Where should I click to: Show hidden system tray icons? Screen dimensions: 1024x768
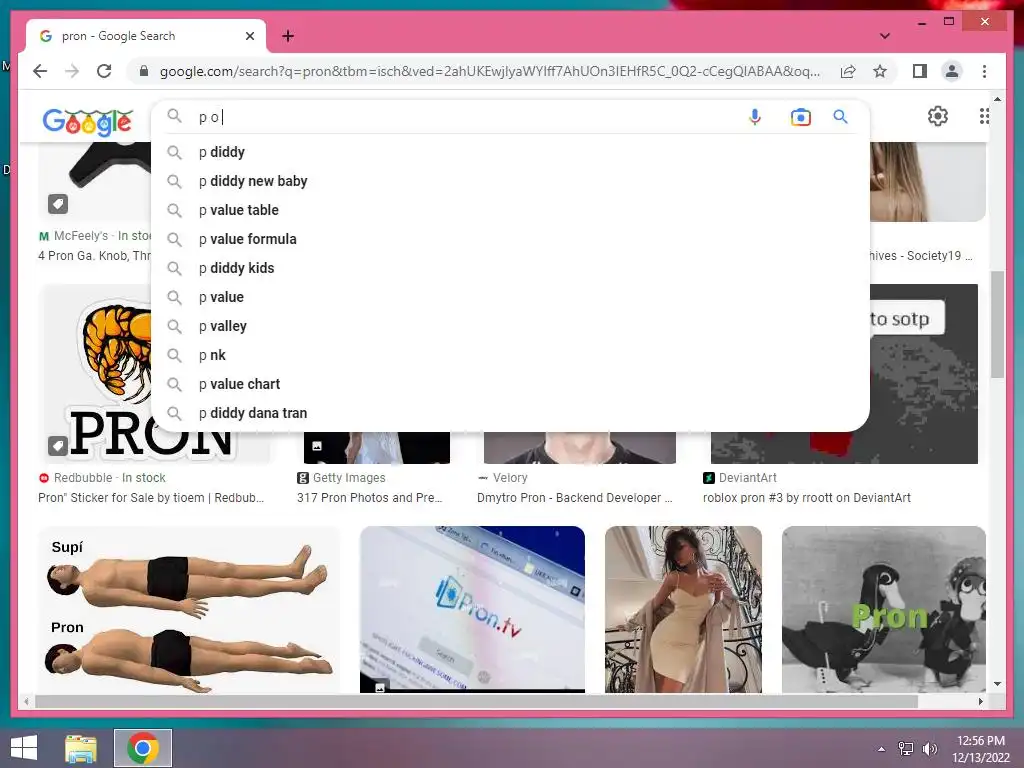pyautogui.click(x=882, y=749)
